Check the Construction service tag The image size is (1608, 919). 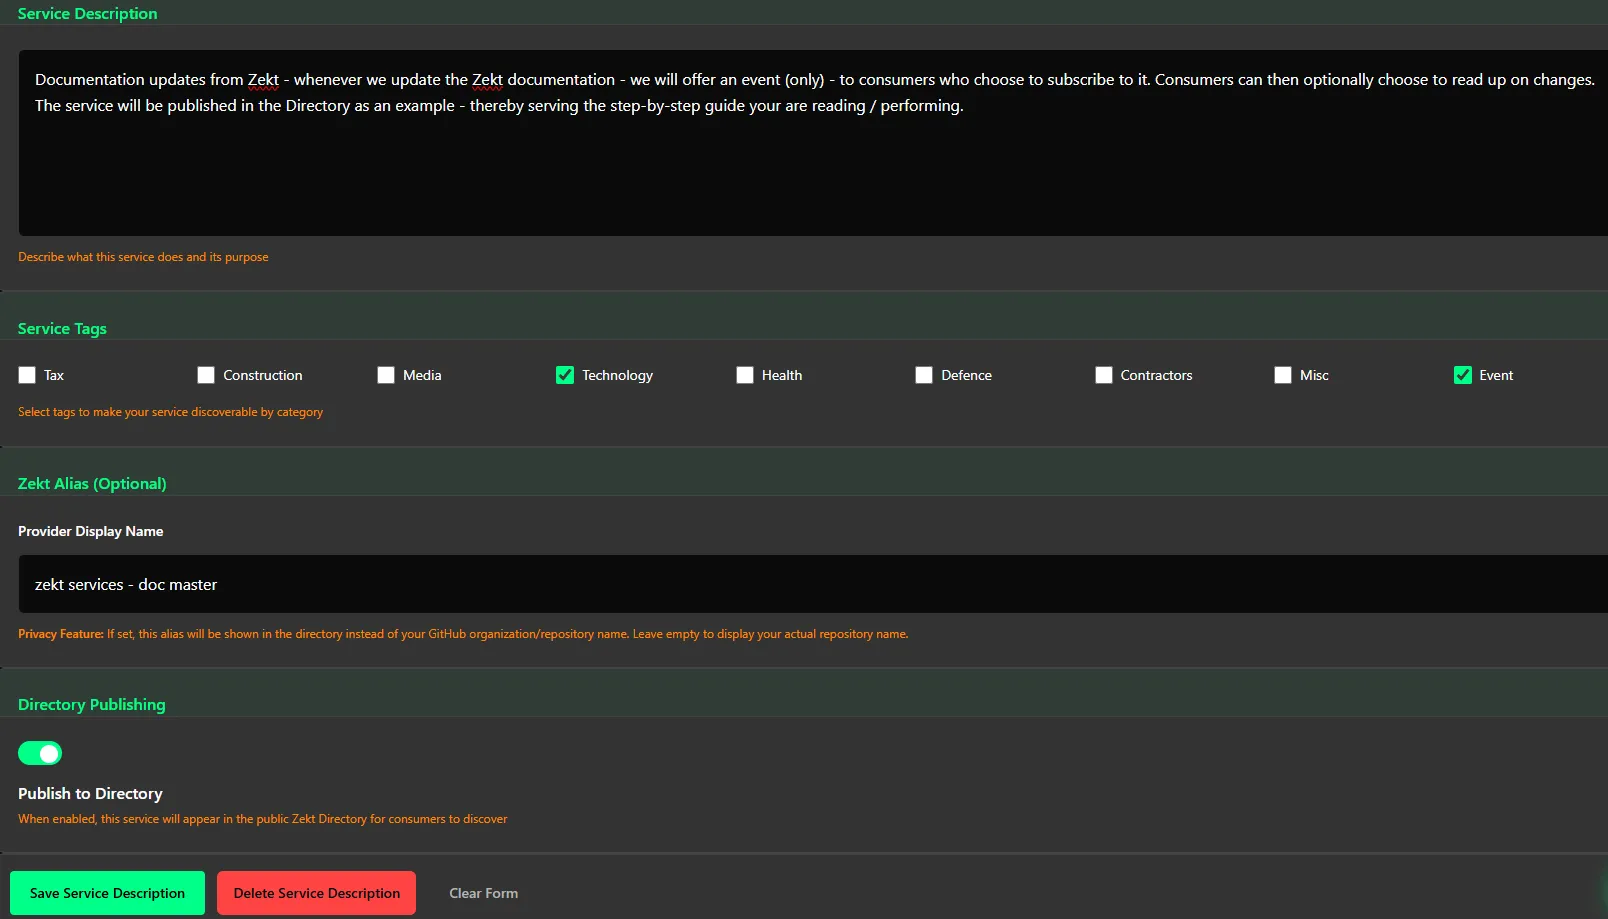coord(205,375)
